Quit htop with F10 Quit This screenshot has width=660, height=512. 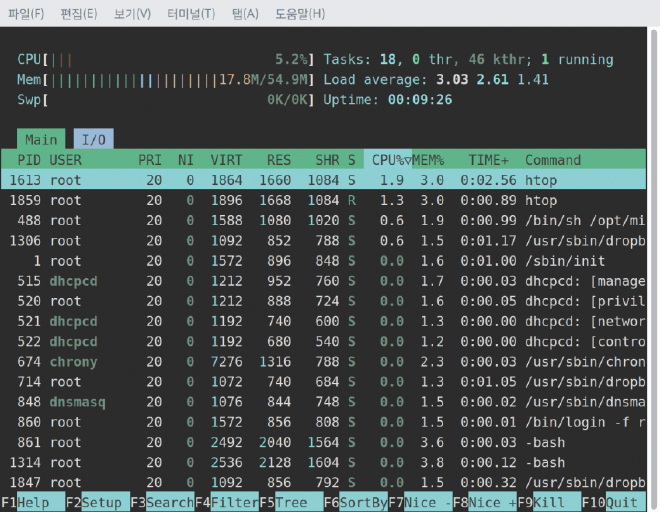(x=622, y=502)
